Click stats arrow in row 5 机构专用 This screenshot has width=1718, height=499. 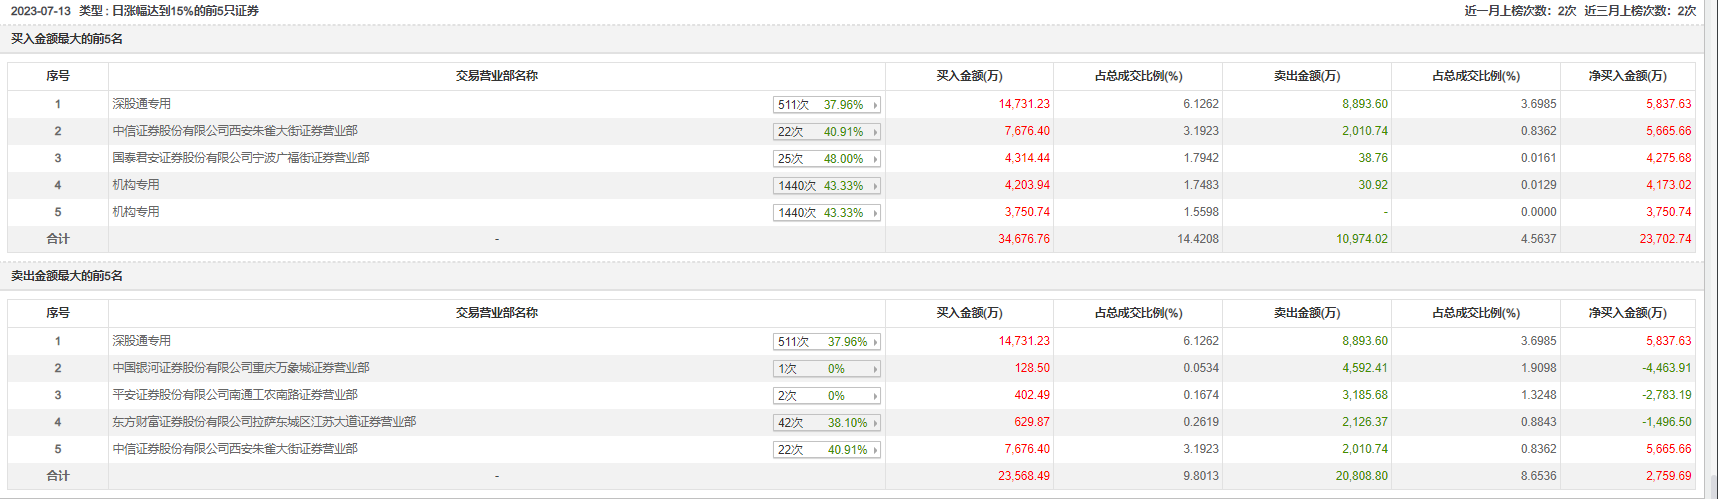click(875, 213)
